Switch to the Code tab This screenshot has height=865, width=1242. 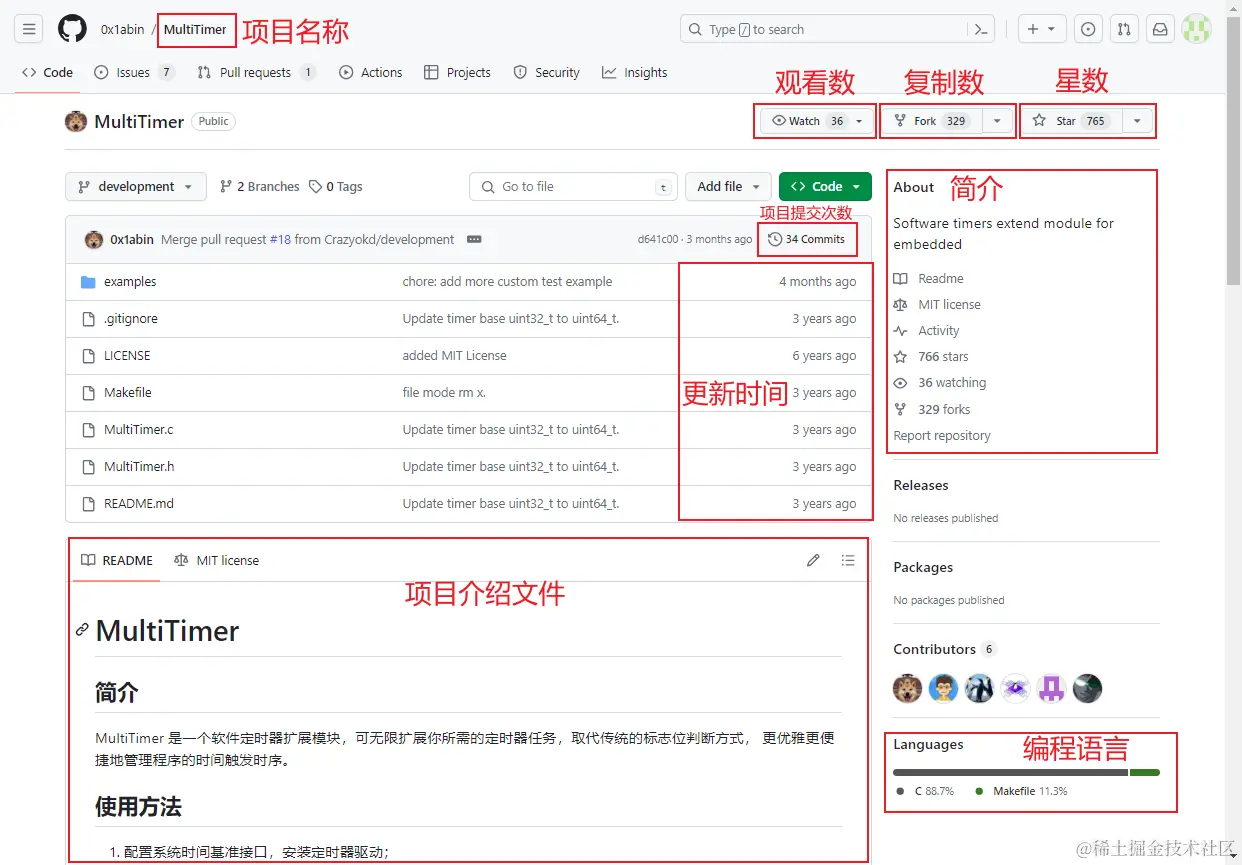48,72
